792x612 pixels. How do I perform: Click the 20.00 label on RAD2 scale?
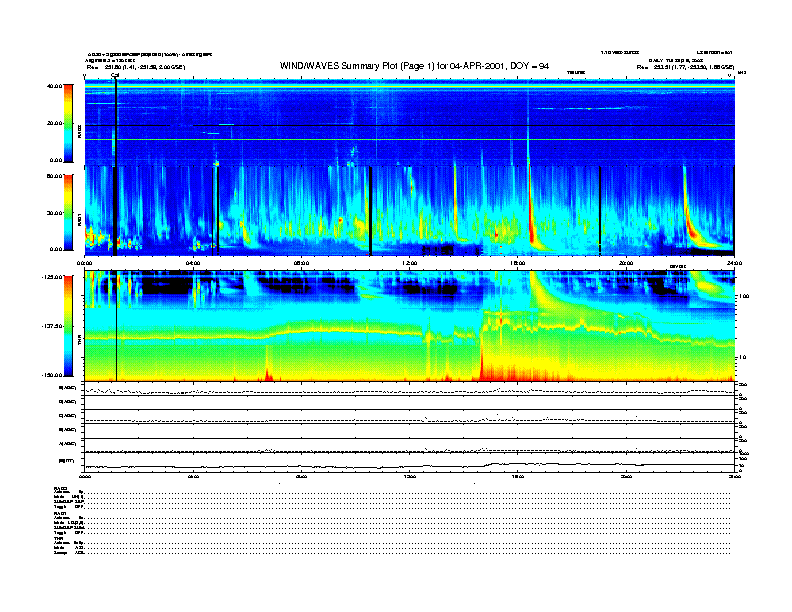click(54, 123)
